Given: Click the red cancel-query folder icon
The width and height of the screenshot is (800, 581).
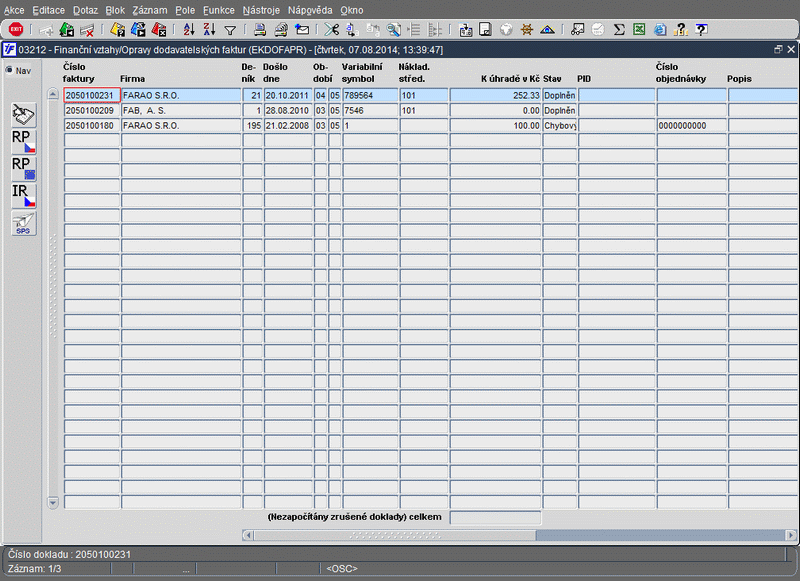Looking at the screenshot, I should tap(159, 30).
